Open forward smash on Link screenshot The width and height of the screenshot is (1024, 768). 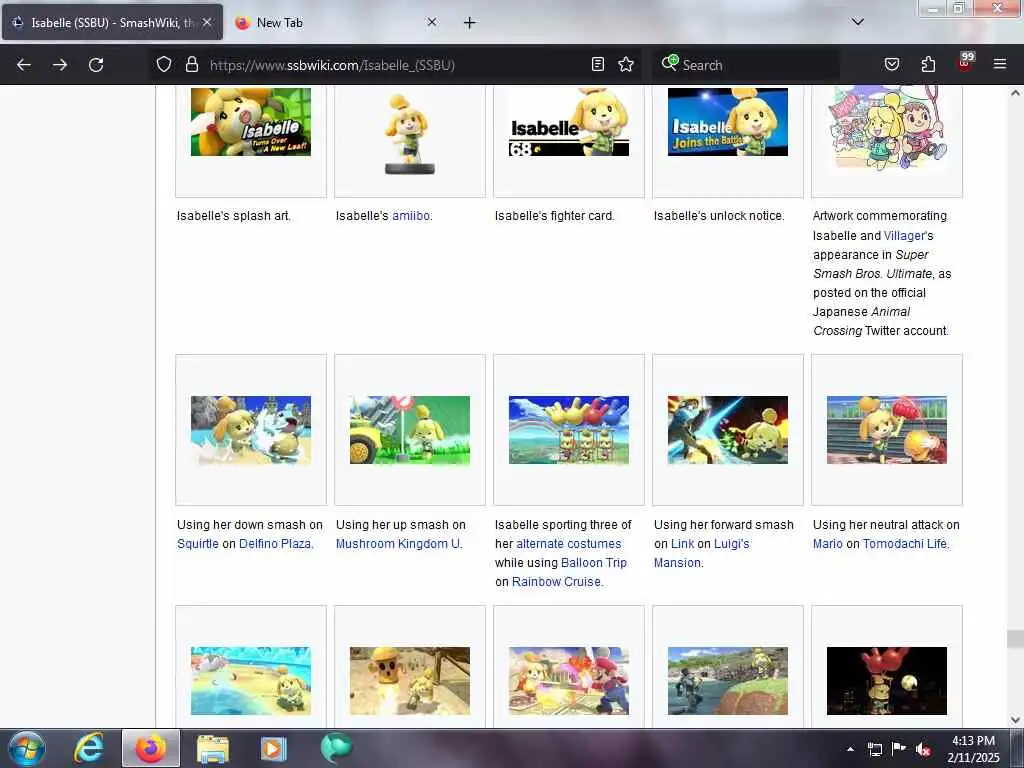728,430
